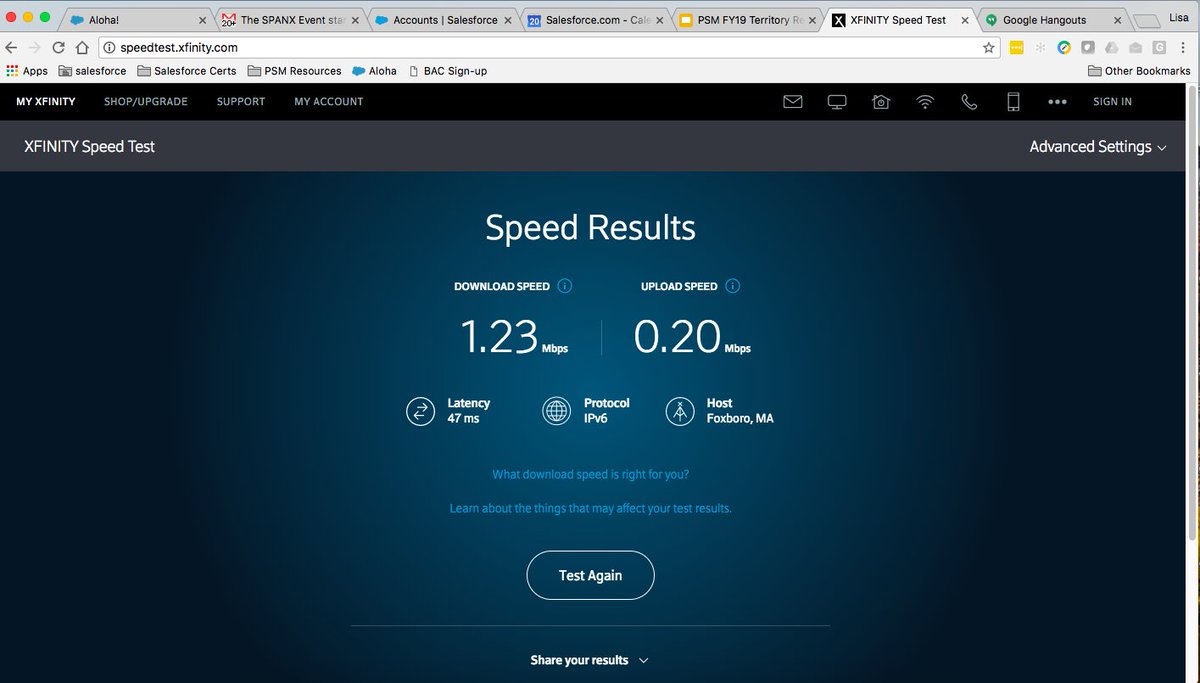Open the Aloha bookmark
This screenshot has height=683, width=1200.
pyautogui.click(x=374, y=71)
